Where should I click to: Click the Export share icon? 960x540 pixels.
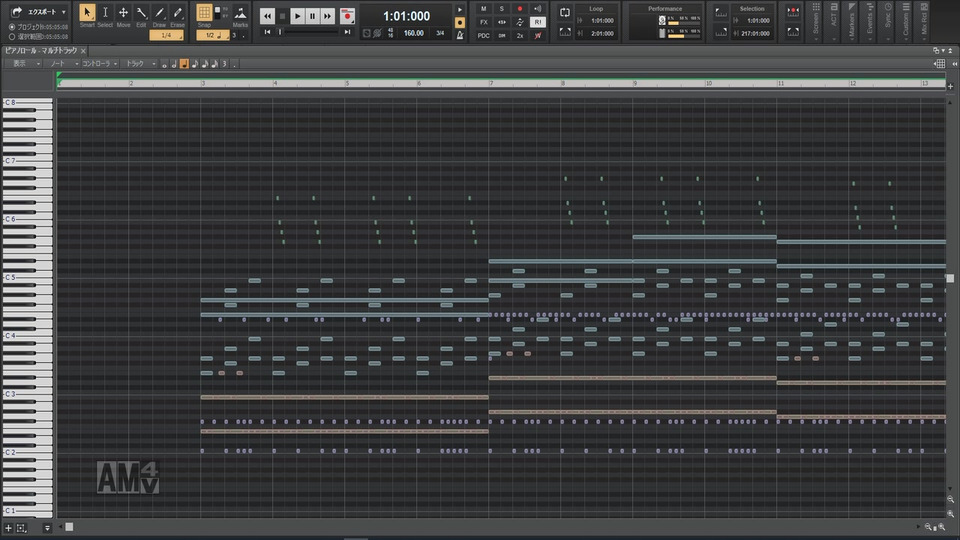17,12
